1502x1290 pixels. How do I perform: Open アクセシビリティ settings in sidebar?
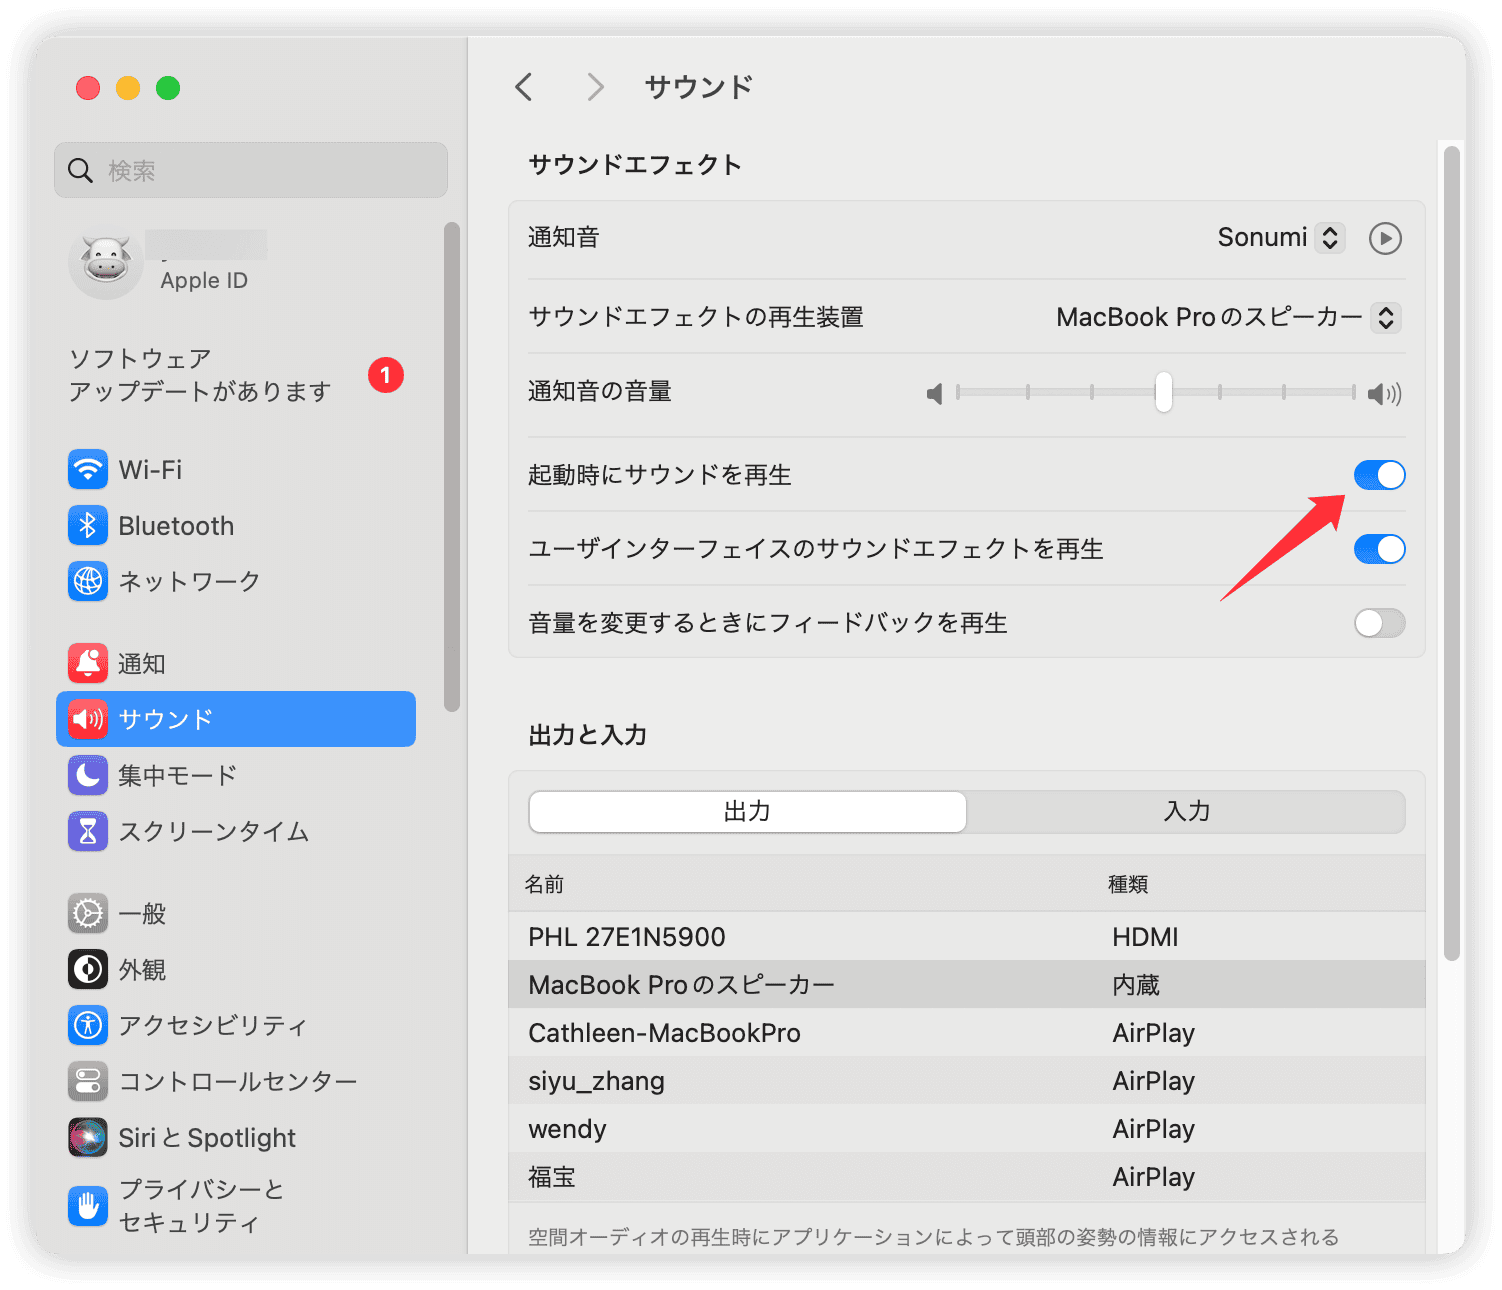(x=236, y=1025)
